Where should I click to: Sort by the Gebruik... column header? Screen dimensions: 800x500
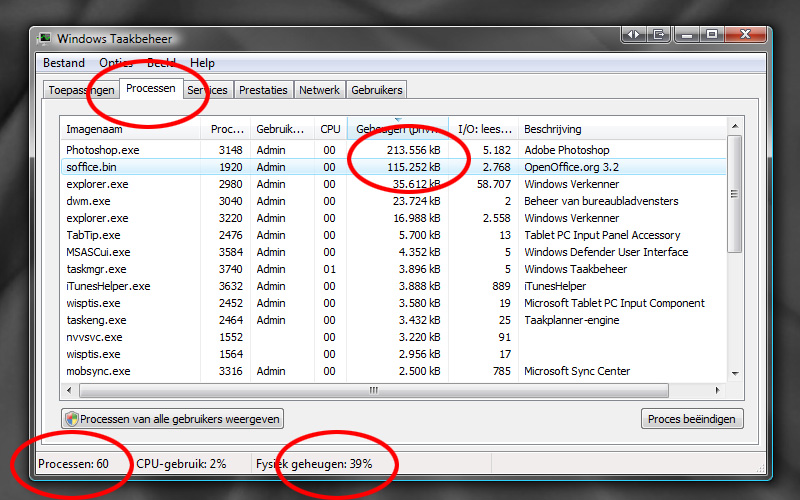pyautogui.click(x=282, y=129)
